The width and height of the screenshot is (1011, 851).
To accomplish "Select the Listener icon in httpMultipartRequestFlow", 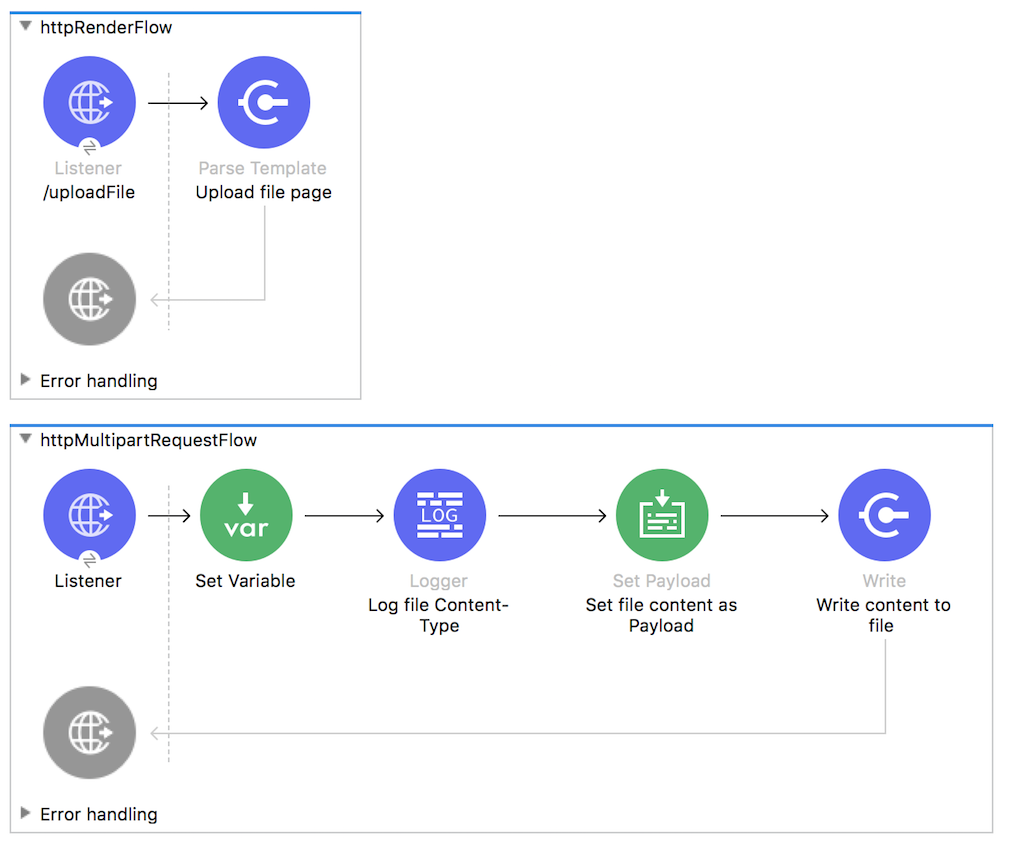I will [x=89, y=514].
